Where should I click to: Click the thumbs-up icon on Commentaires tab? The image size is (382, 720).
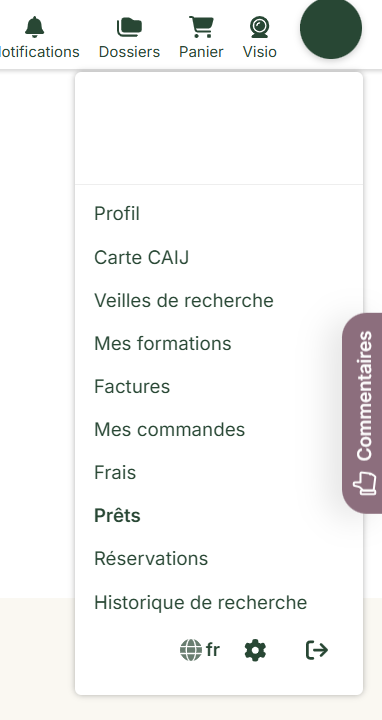[365, 484]
